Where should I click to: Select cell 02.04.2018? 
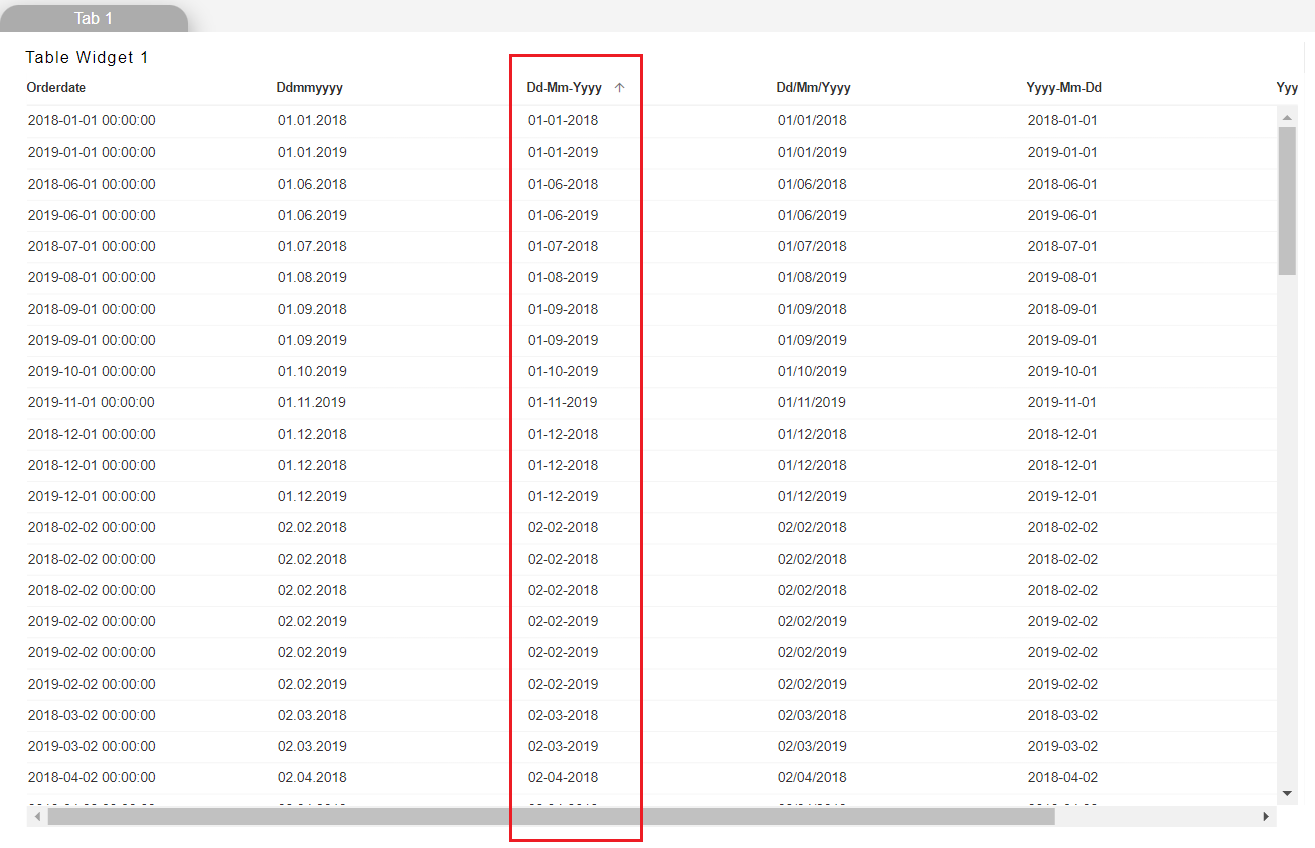click(312, 778)
